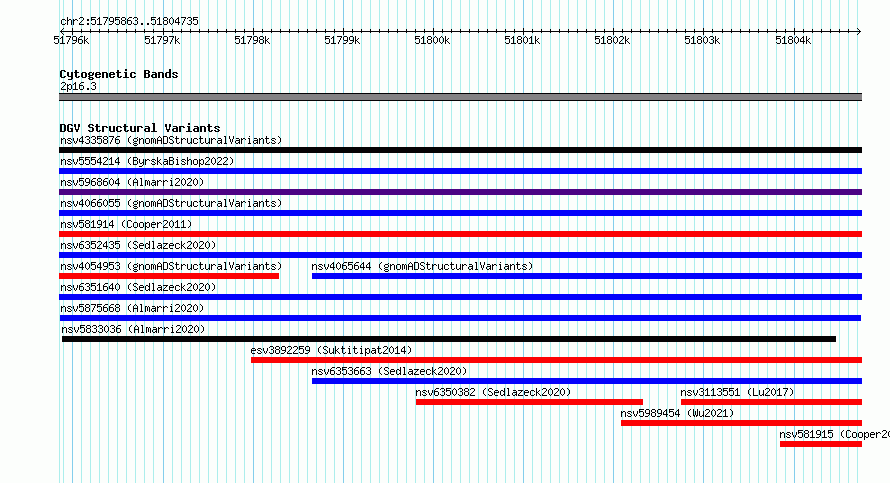Click the blue nsv6352435 variant bar
The image size is (890, 483).
[x=460, y=255]
